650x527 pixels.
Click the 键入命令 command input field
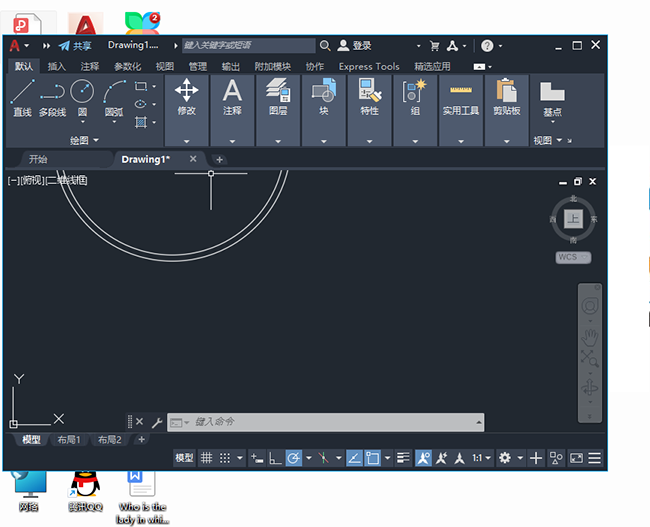(325, 423)
